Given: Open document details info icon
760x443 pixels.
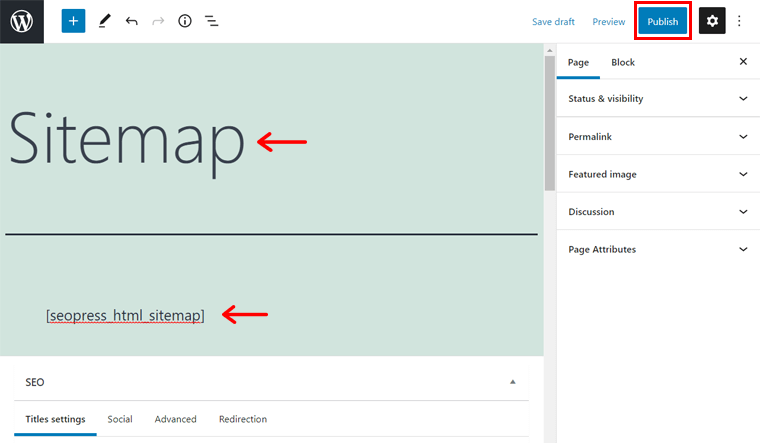Looking at the screenshot, I should [x=185, y=21].
